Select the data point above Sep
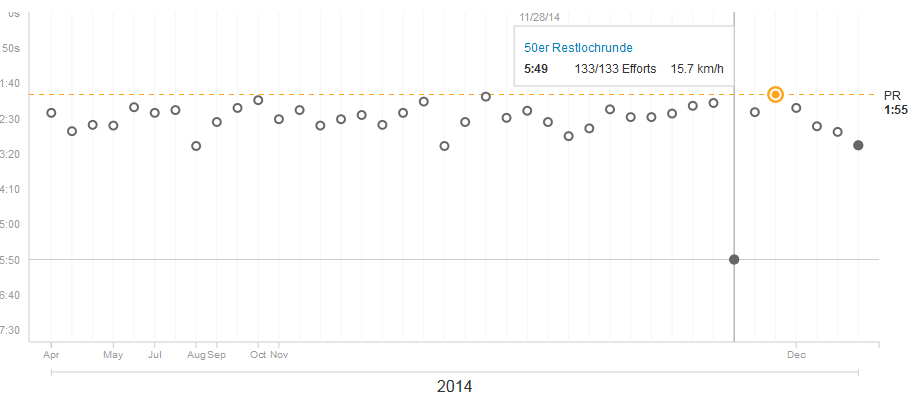This screenshot has width=915, height=400. [x=217, y=122]
